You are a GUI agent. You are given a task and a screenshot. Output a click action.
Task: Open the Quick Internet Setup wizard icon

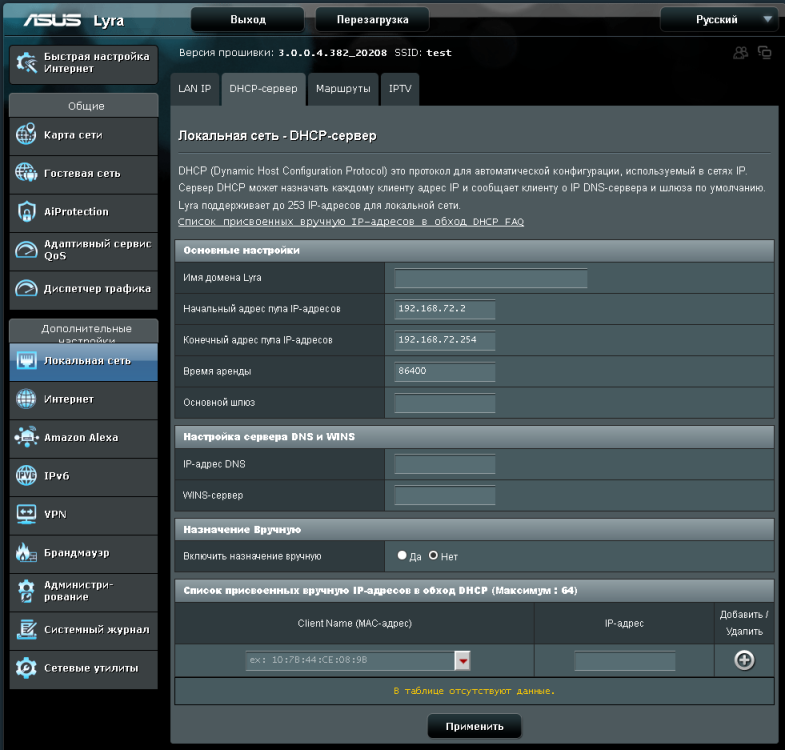click(x=27, y=63)
